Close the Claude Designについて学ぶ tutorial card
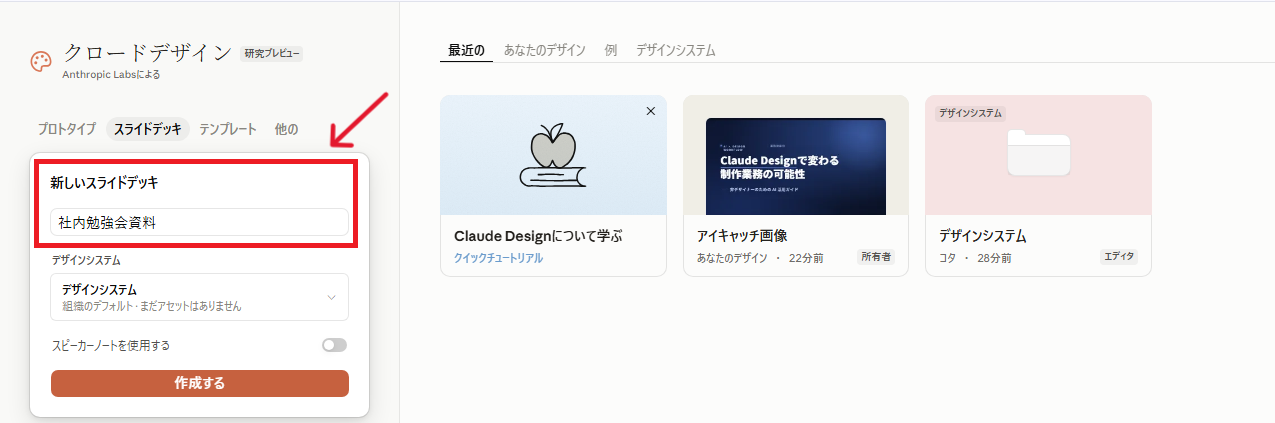 click(x=651, y=111)
